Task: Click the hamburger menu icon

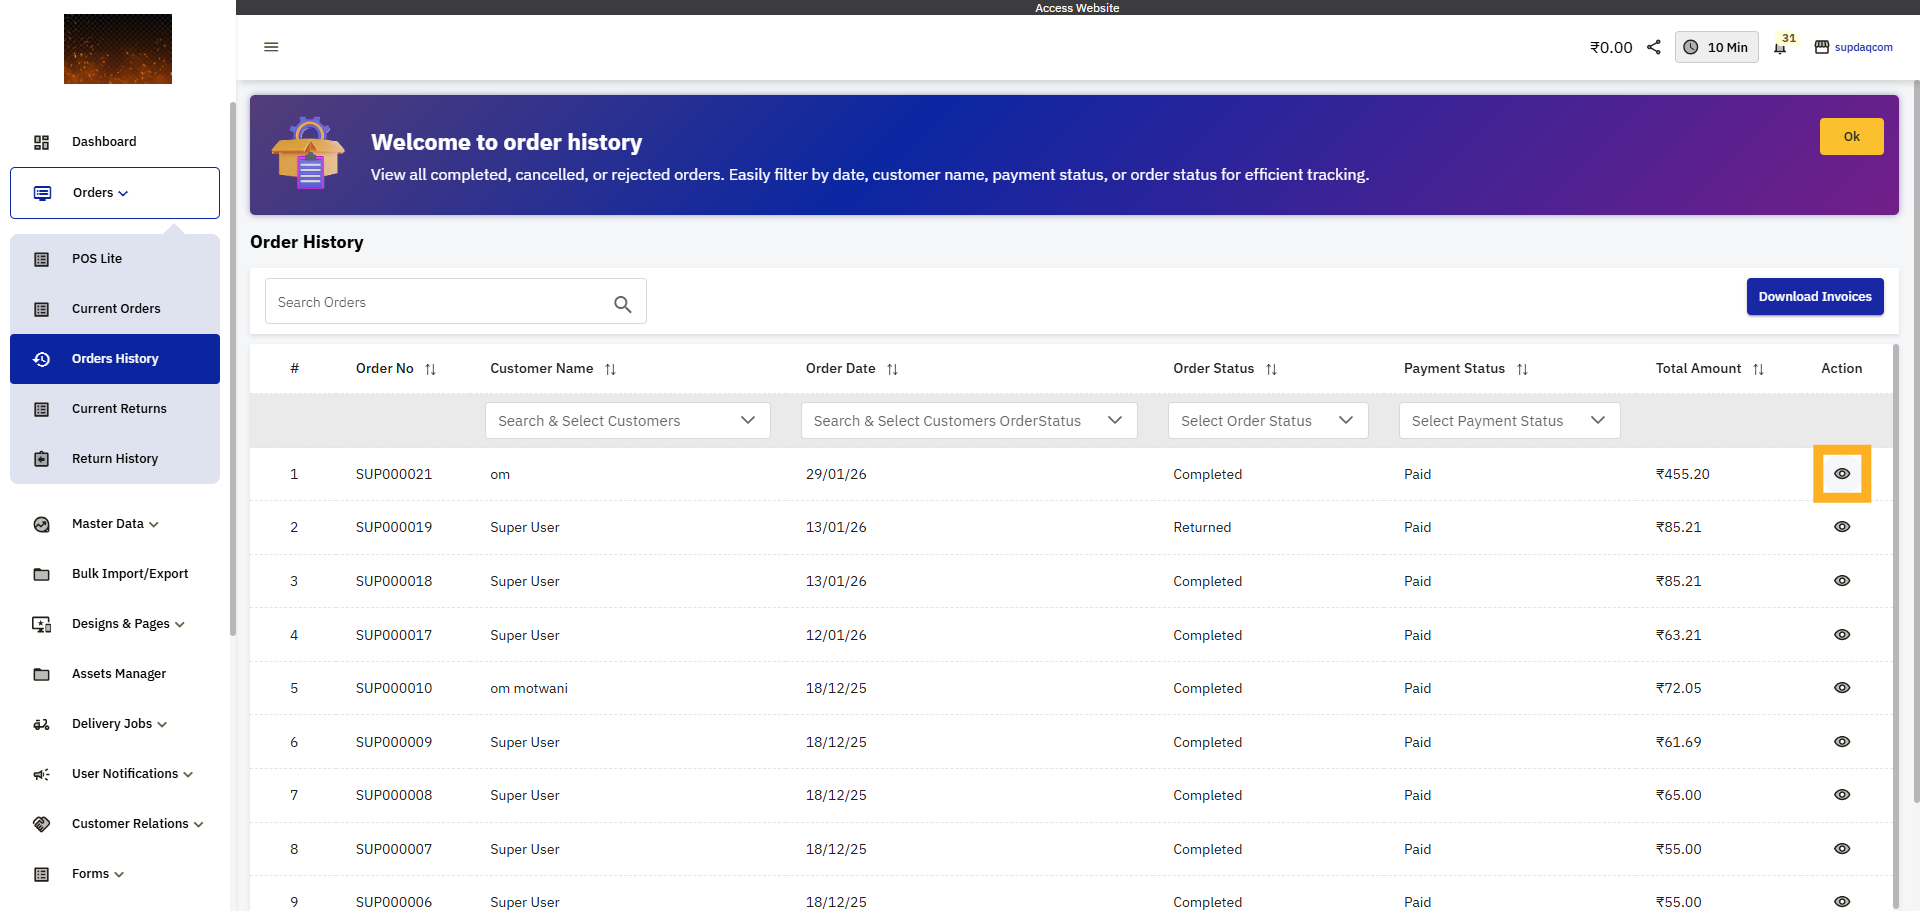Action: pos(271,47)
